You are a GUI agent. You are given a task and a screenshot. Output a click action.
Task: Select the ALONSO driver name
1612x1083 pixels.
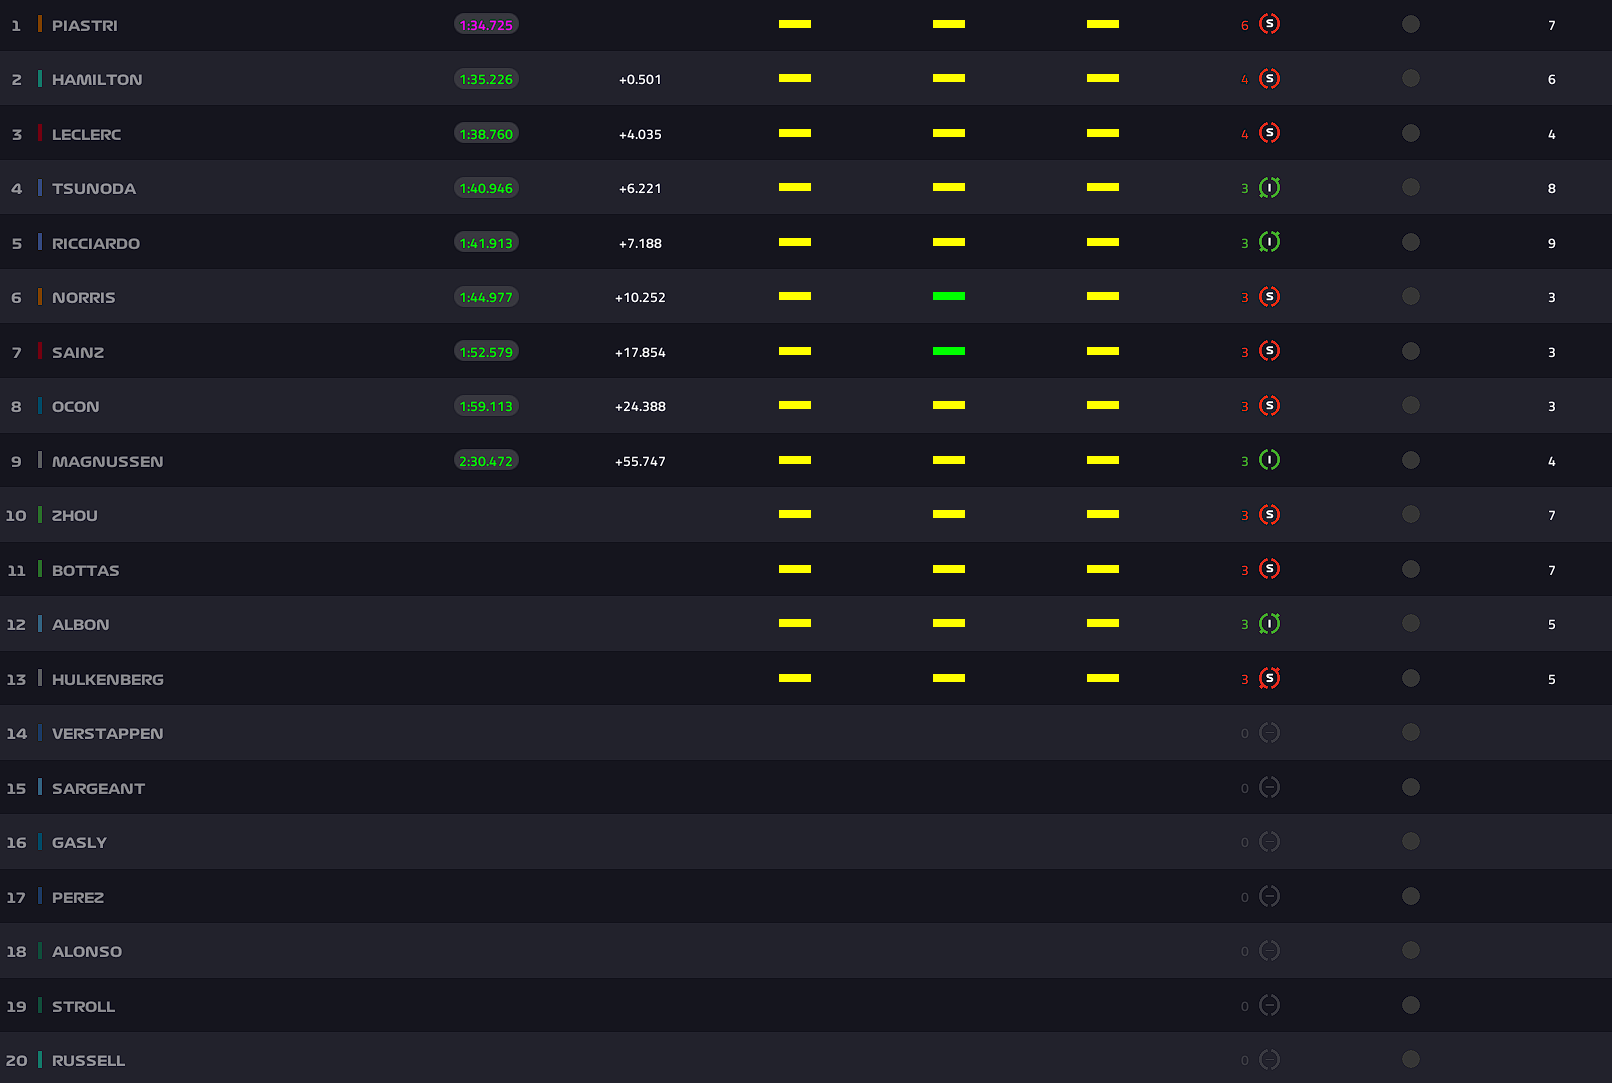[87, 951]
